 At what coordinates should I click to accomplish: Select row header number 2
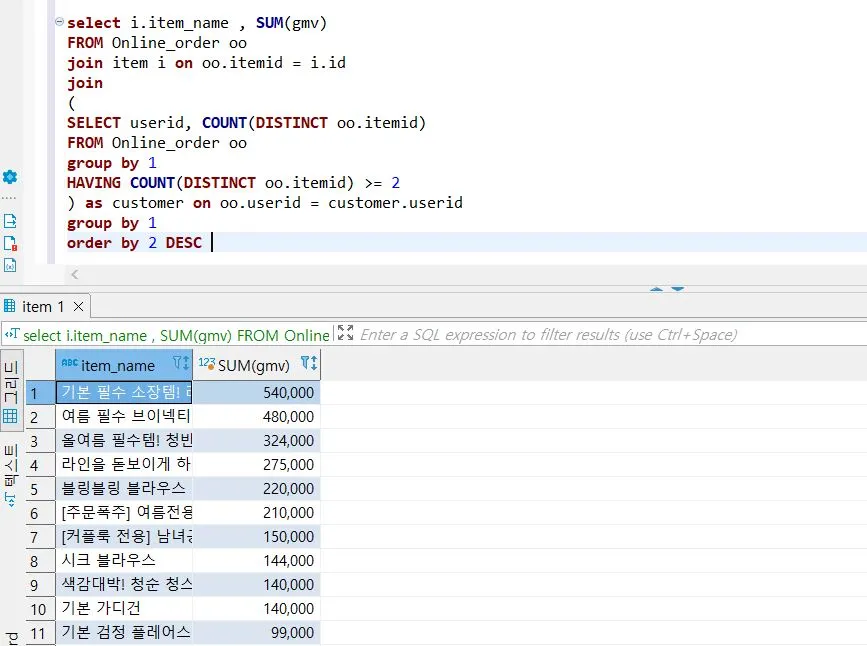[x=40, y=417]
